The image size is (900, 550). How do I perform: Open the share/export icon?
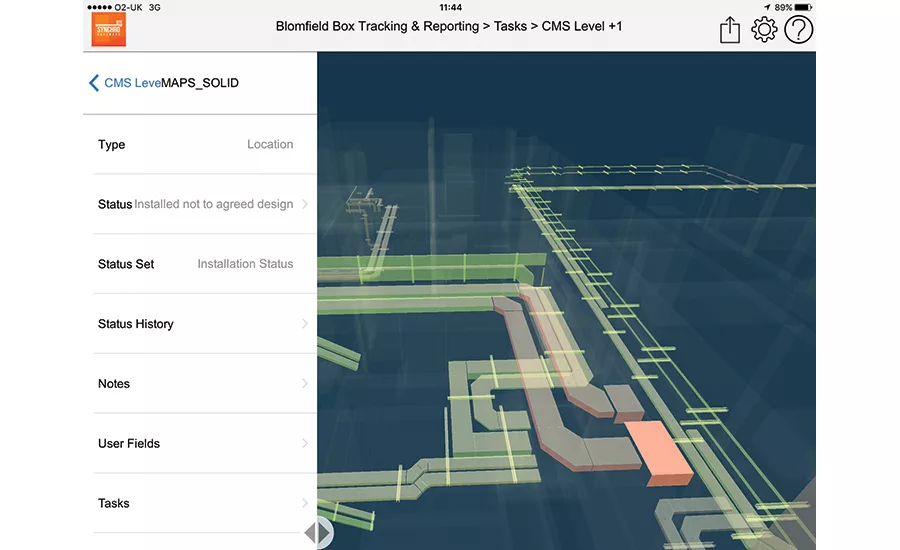(x=730, y=30)
